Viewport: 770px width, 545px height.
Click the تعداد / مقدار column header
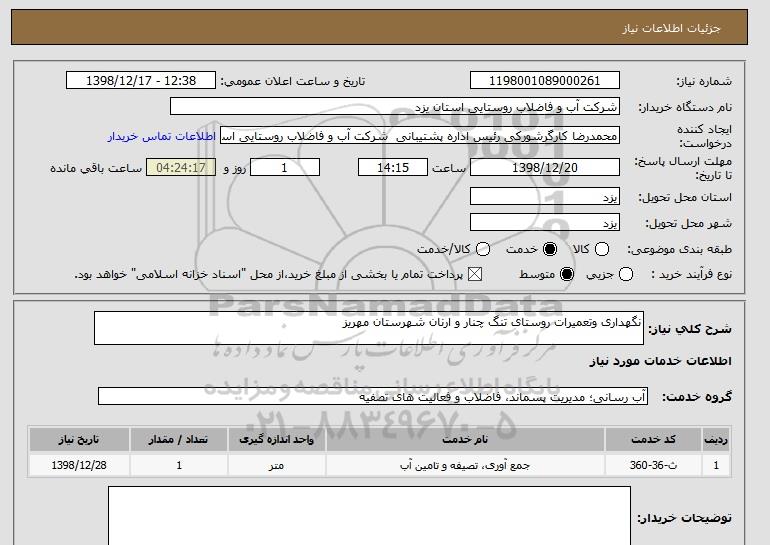(x=179, y=439)
